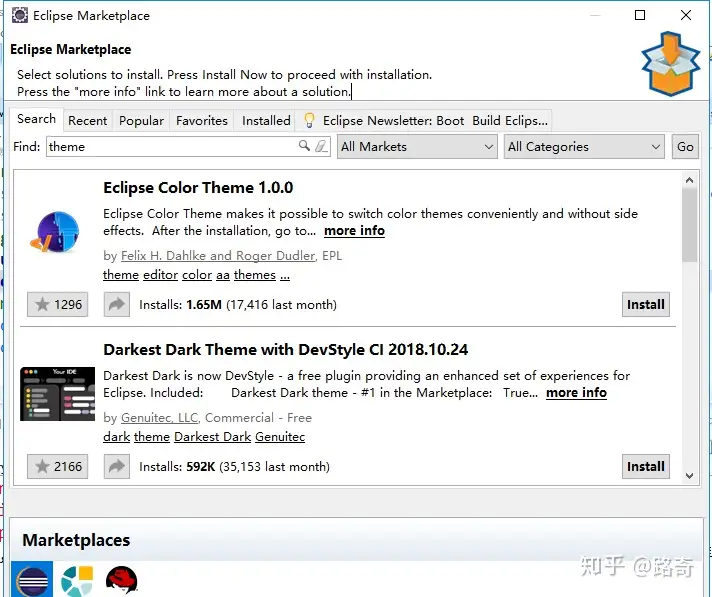Viewport: 712px width, 597px height.
Task: Select the Eclipse marketplace icon
Action: (x=32, y=579)
